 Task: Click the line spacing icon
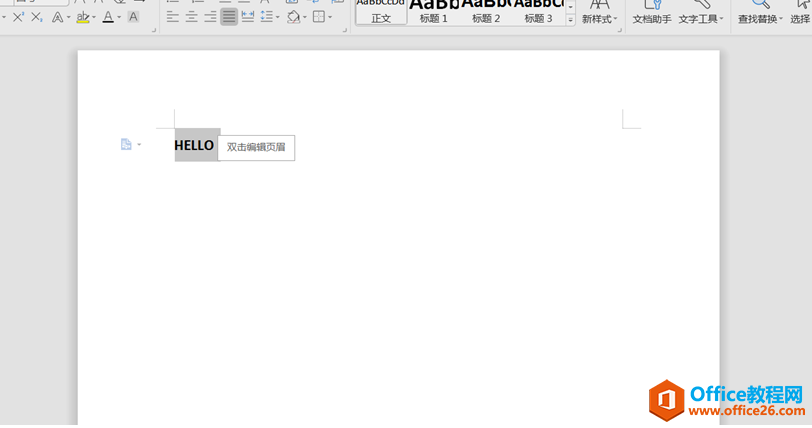(x=266, y=17)
